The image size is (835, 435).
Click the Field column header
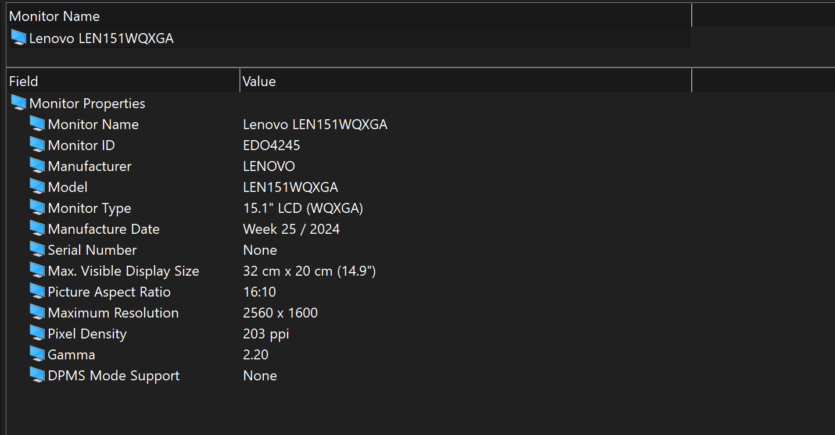coord(123,81)
